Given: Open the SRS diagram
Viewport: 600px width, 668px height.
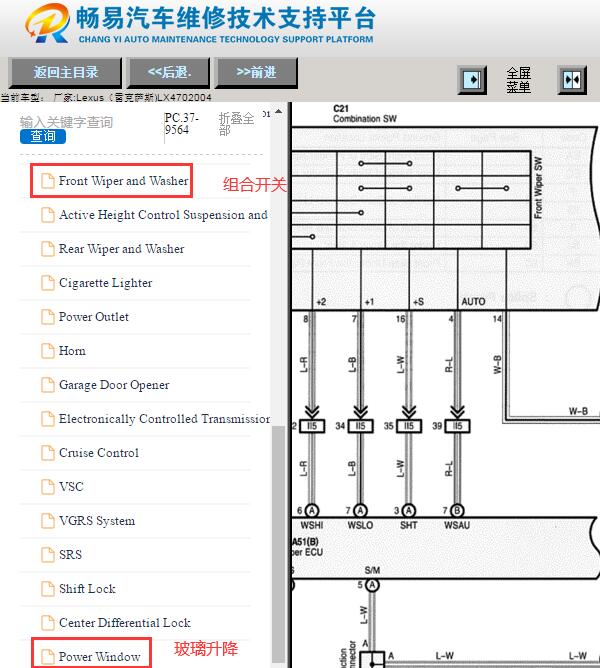Looking at the screenshot, I should (x=70, y=555).
